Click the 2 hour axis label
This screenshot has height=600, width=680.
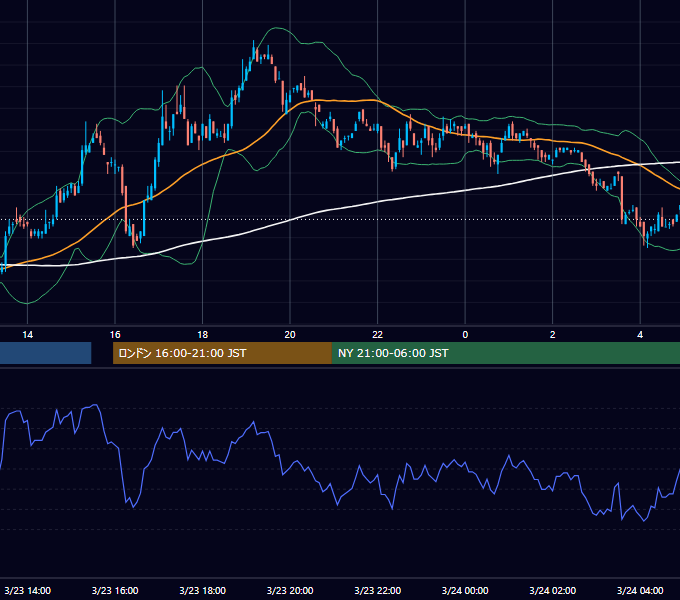point(552,335)
